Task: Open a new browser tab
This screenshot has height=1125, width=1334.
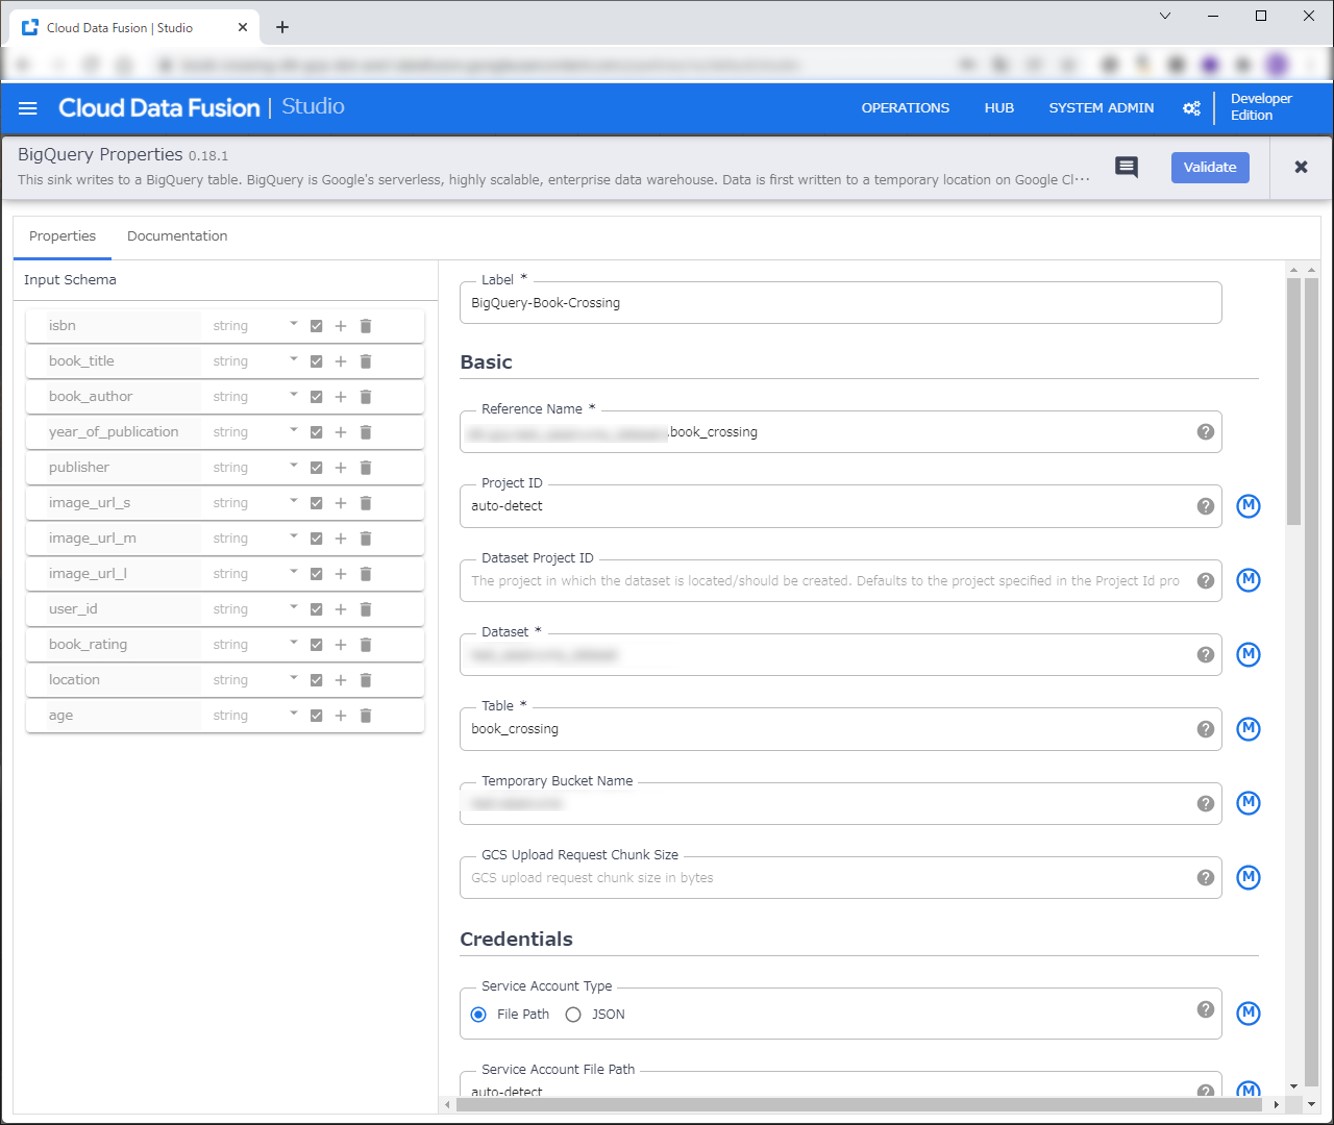Action: click(282, 27)
